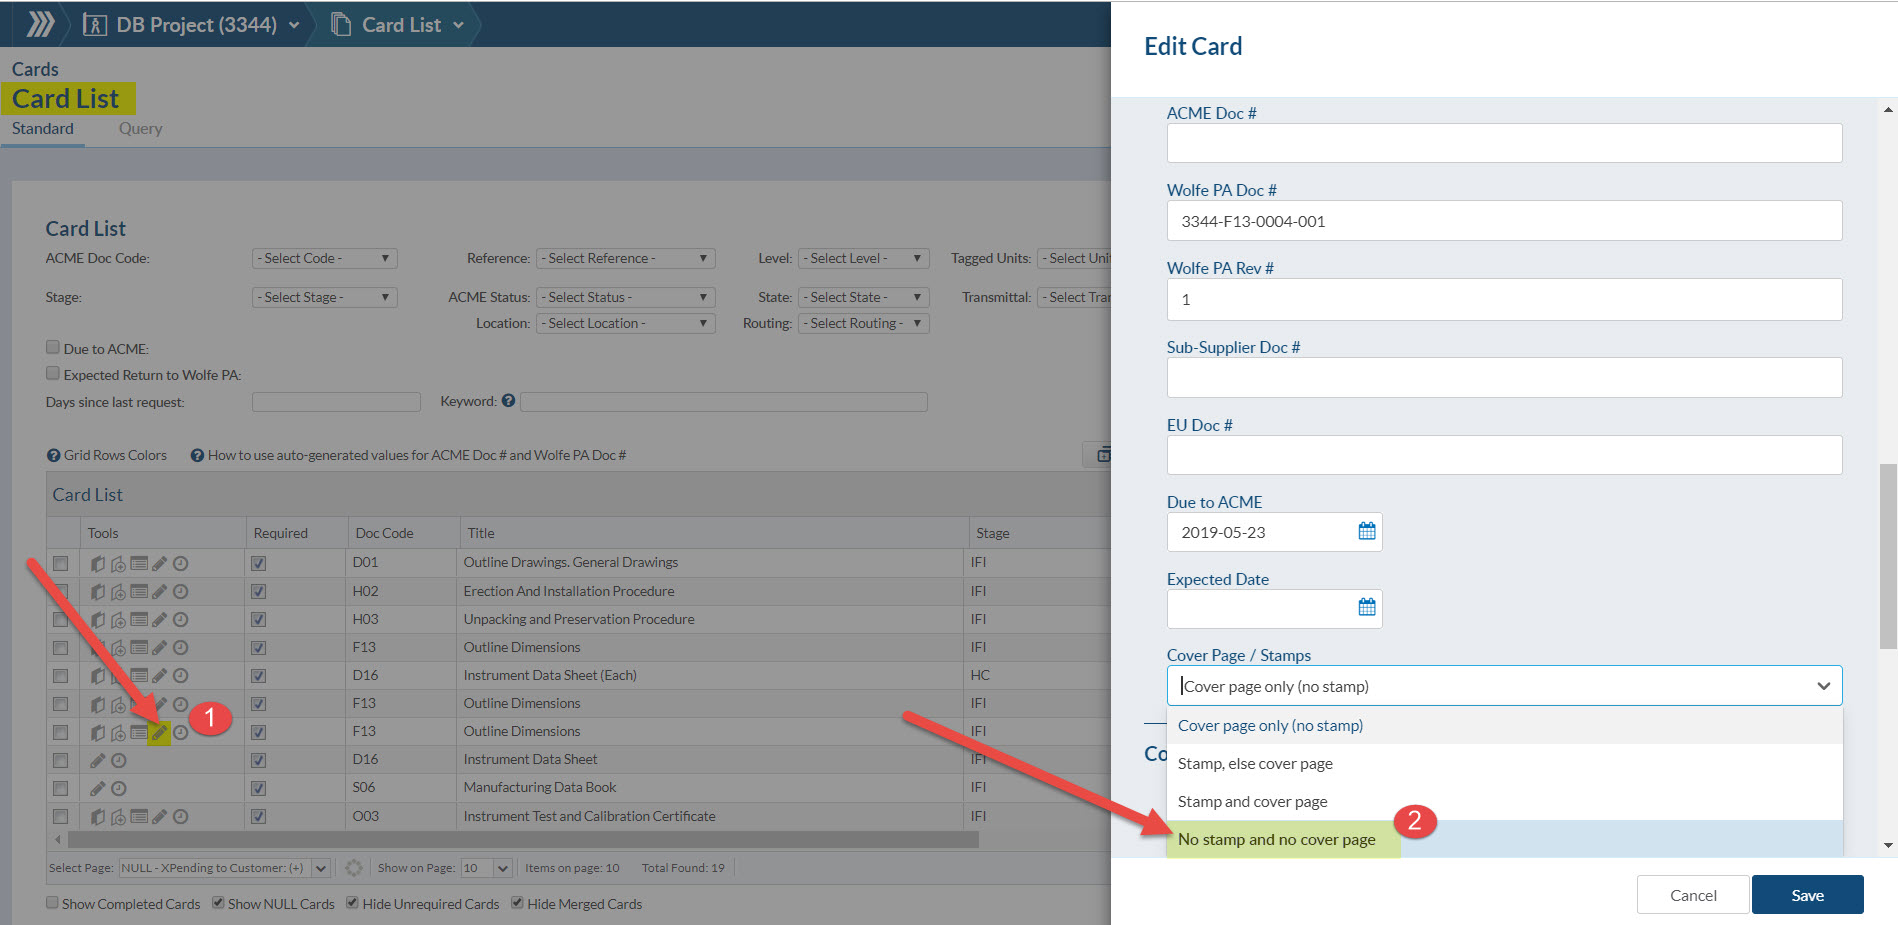Click add-document icon in H03 row

click(118, 619)
